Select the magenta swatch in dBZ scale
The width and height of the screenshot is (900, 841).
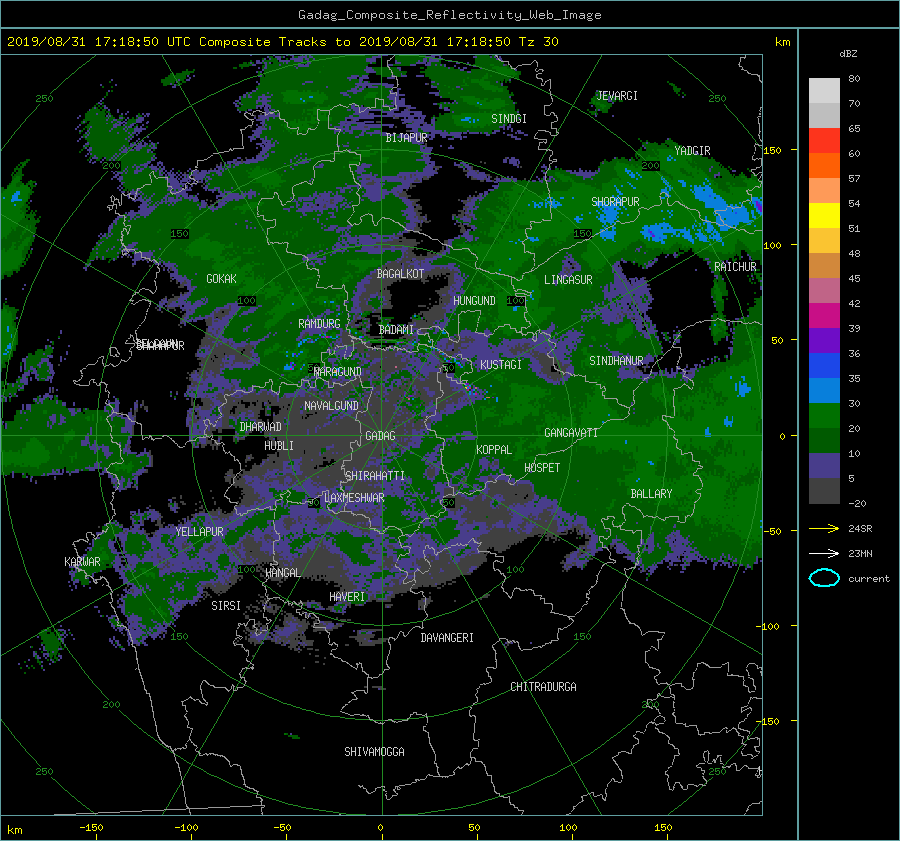pyautogui.click(x=824, y=315)
